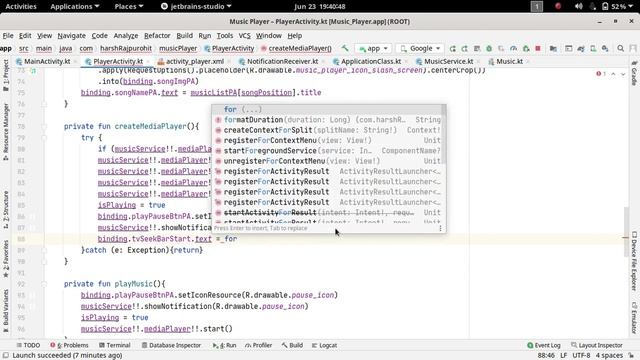This screenshot has height=360, width=640.
Task: Click the UTF-8 encoding indicator
Action: (581, 356)
